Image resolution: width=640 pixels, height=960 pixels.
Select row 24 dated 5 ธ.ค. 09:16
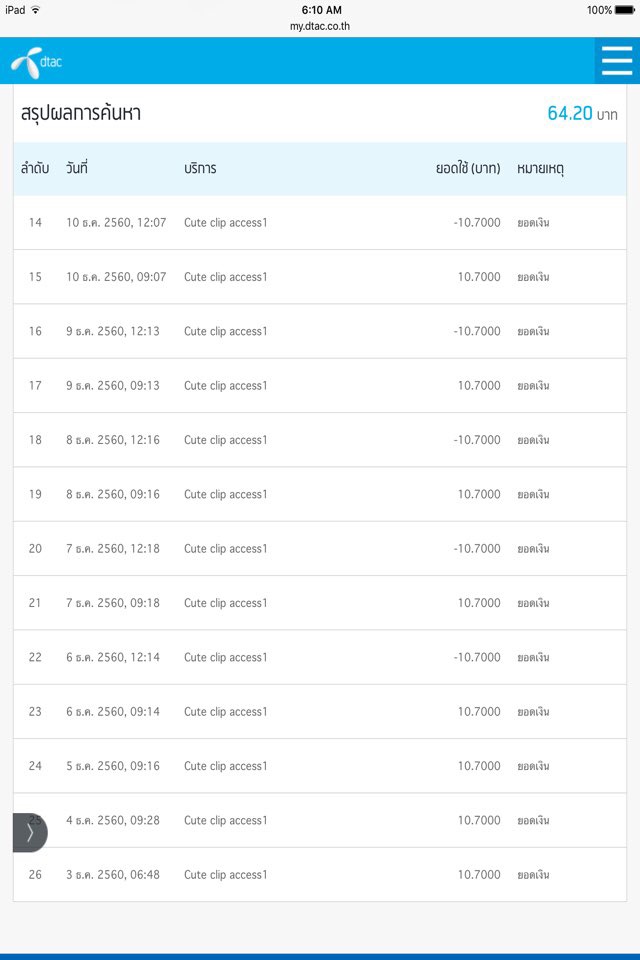point(320,766)
